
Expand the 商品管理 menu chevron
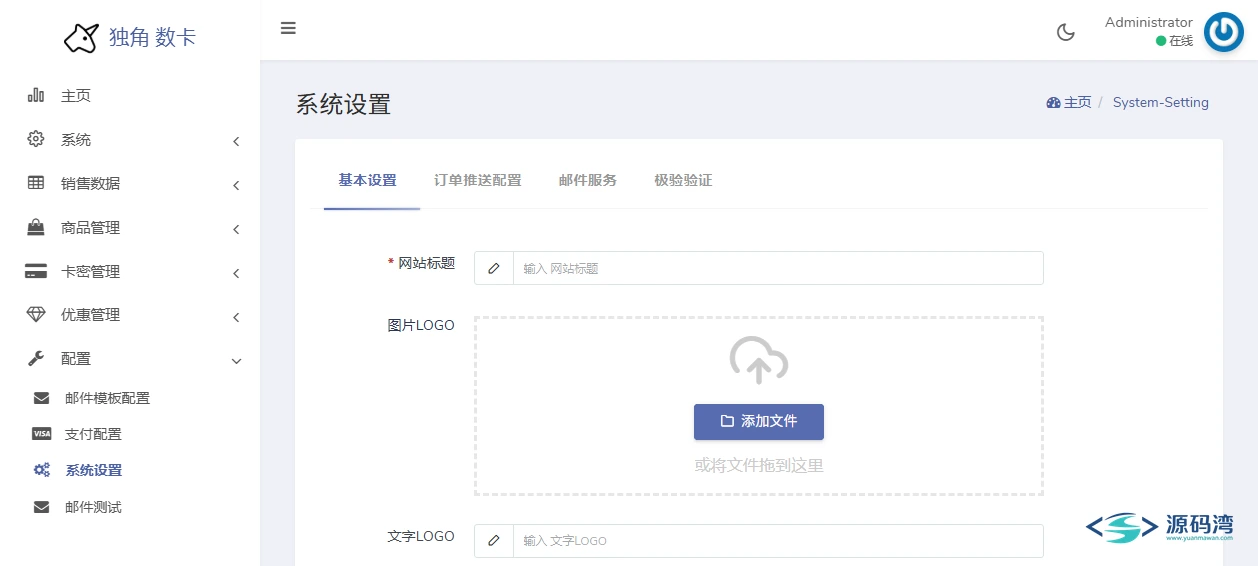tap(236, 229)
